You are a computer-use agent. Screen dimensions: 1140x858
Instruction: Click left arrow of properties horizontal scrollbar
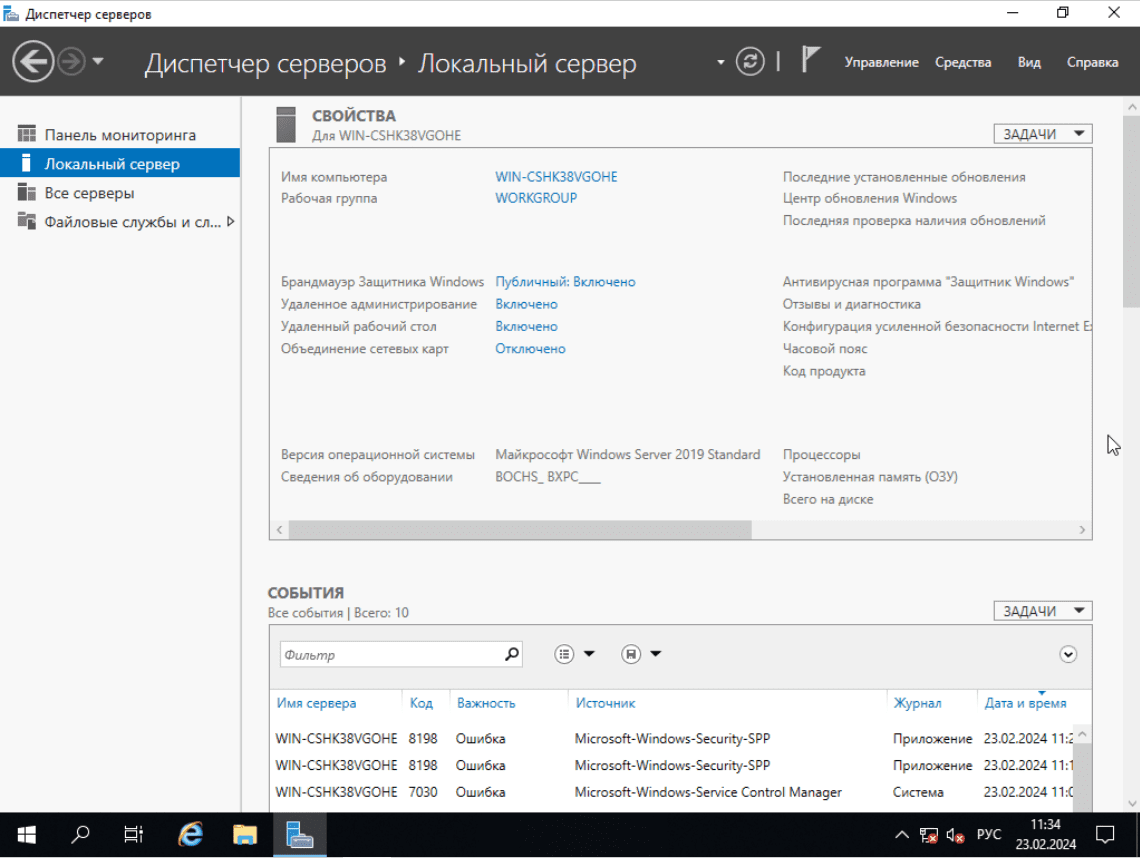click(279, 530)
